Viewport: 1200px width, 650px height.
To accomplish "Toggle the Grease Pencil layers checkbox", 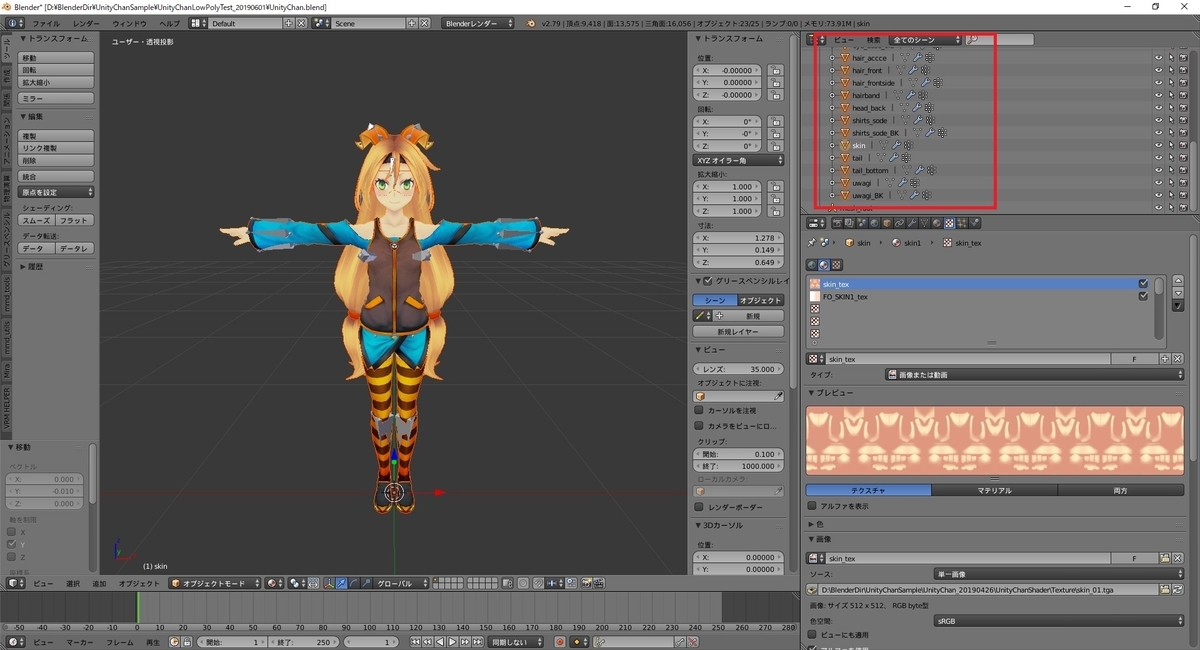I will tap(708, 281).
